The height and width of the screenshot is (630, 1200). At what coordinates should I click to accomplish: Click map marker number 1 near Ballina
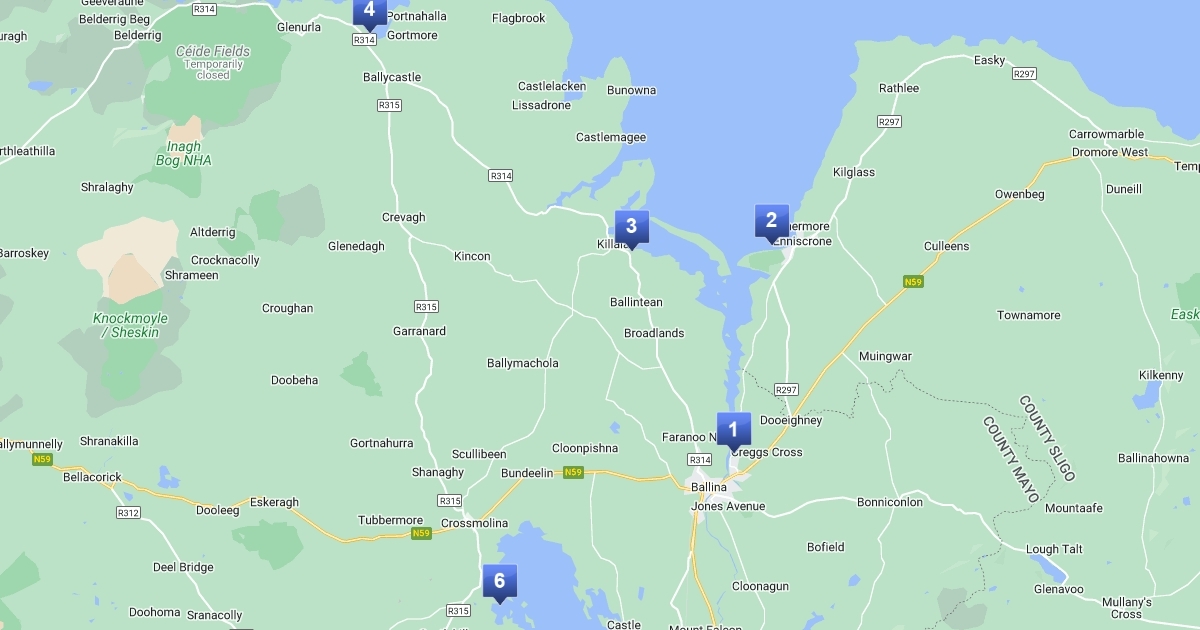[733, 432]
